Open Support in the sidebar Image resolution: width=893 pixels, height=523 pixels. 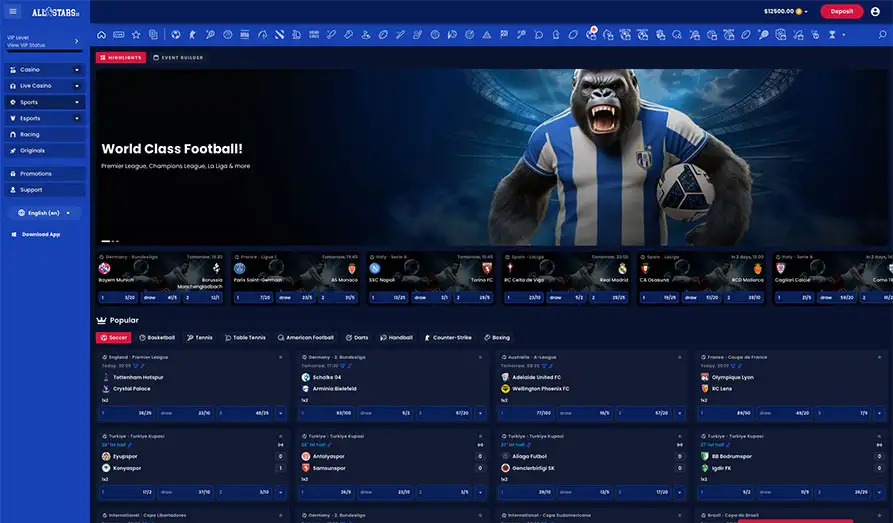tap(44, 190)
